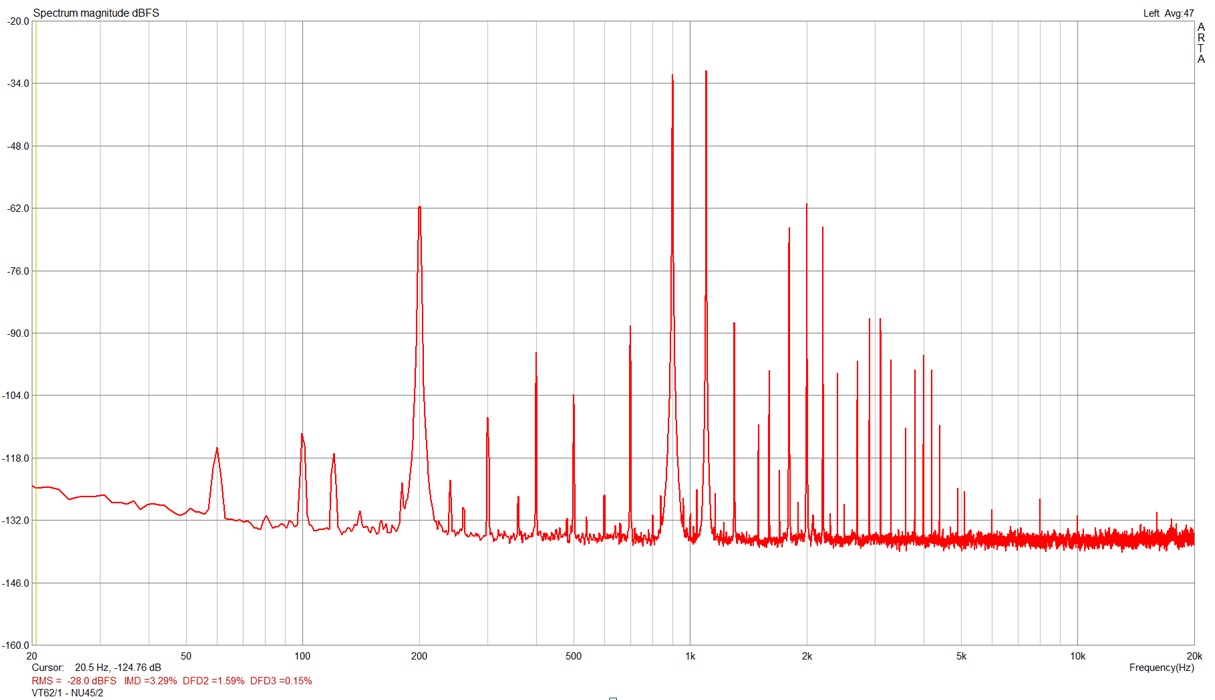The height and width of the screenshot is (700, 1215).
Task: Click the -160.0 y-axis label
Action: click(14, 645)
